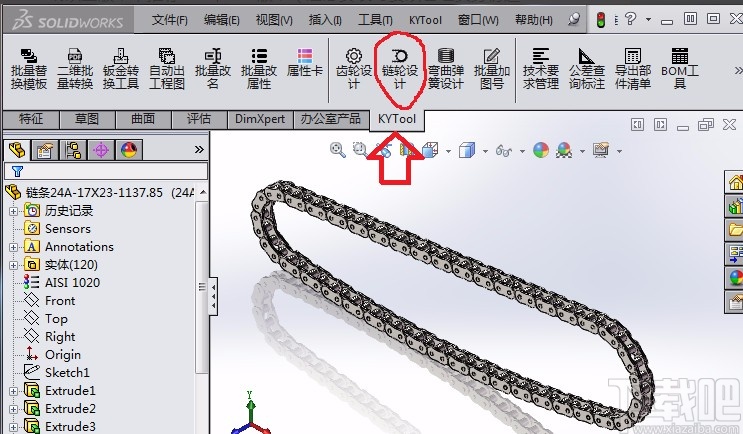743x434 pixels.
Task: Show more manager tabs via double chevron
Action: point(199,150)
